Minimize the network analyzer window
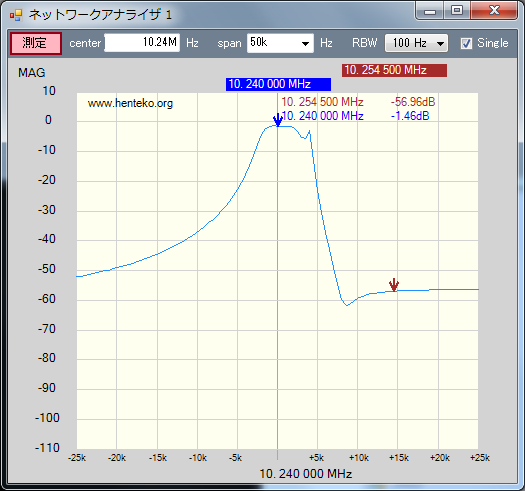Screen dimensions: 525x491 430,11
